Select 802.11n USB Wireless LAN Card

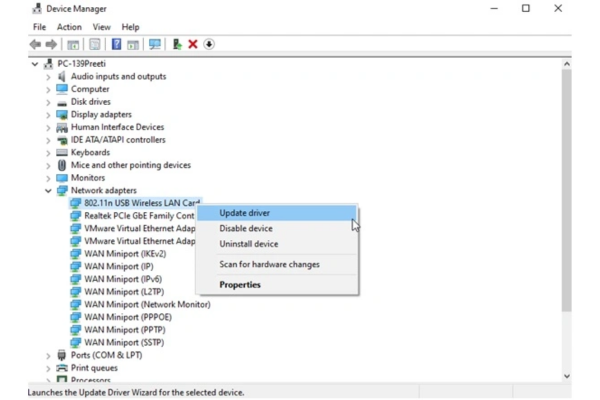pyautogui.click(x=142, y=203)
